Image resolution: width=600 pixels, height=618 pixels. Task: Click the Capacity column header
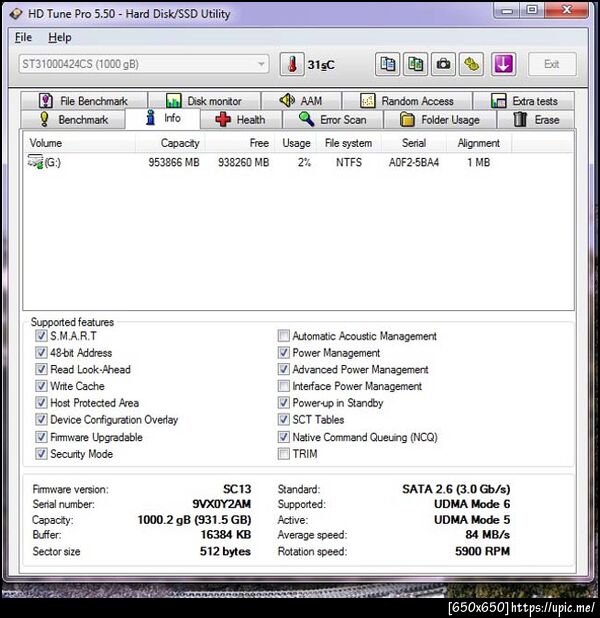(170, 143)
